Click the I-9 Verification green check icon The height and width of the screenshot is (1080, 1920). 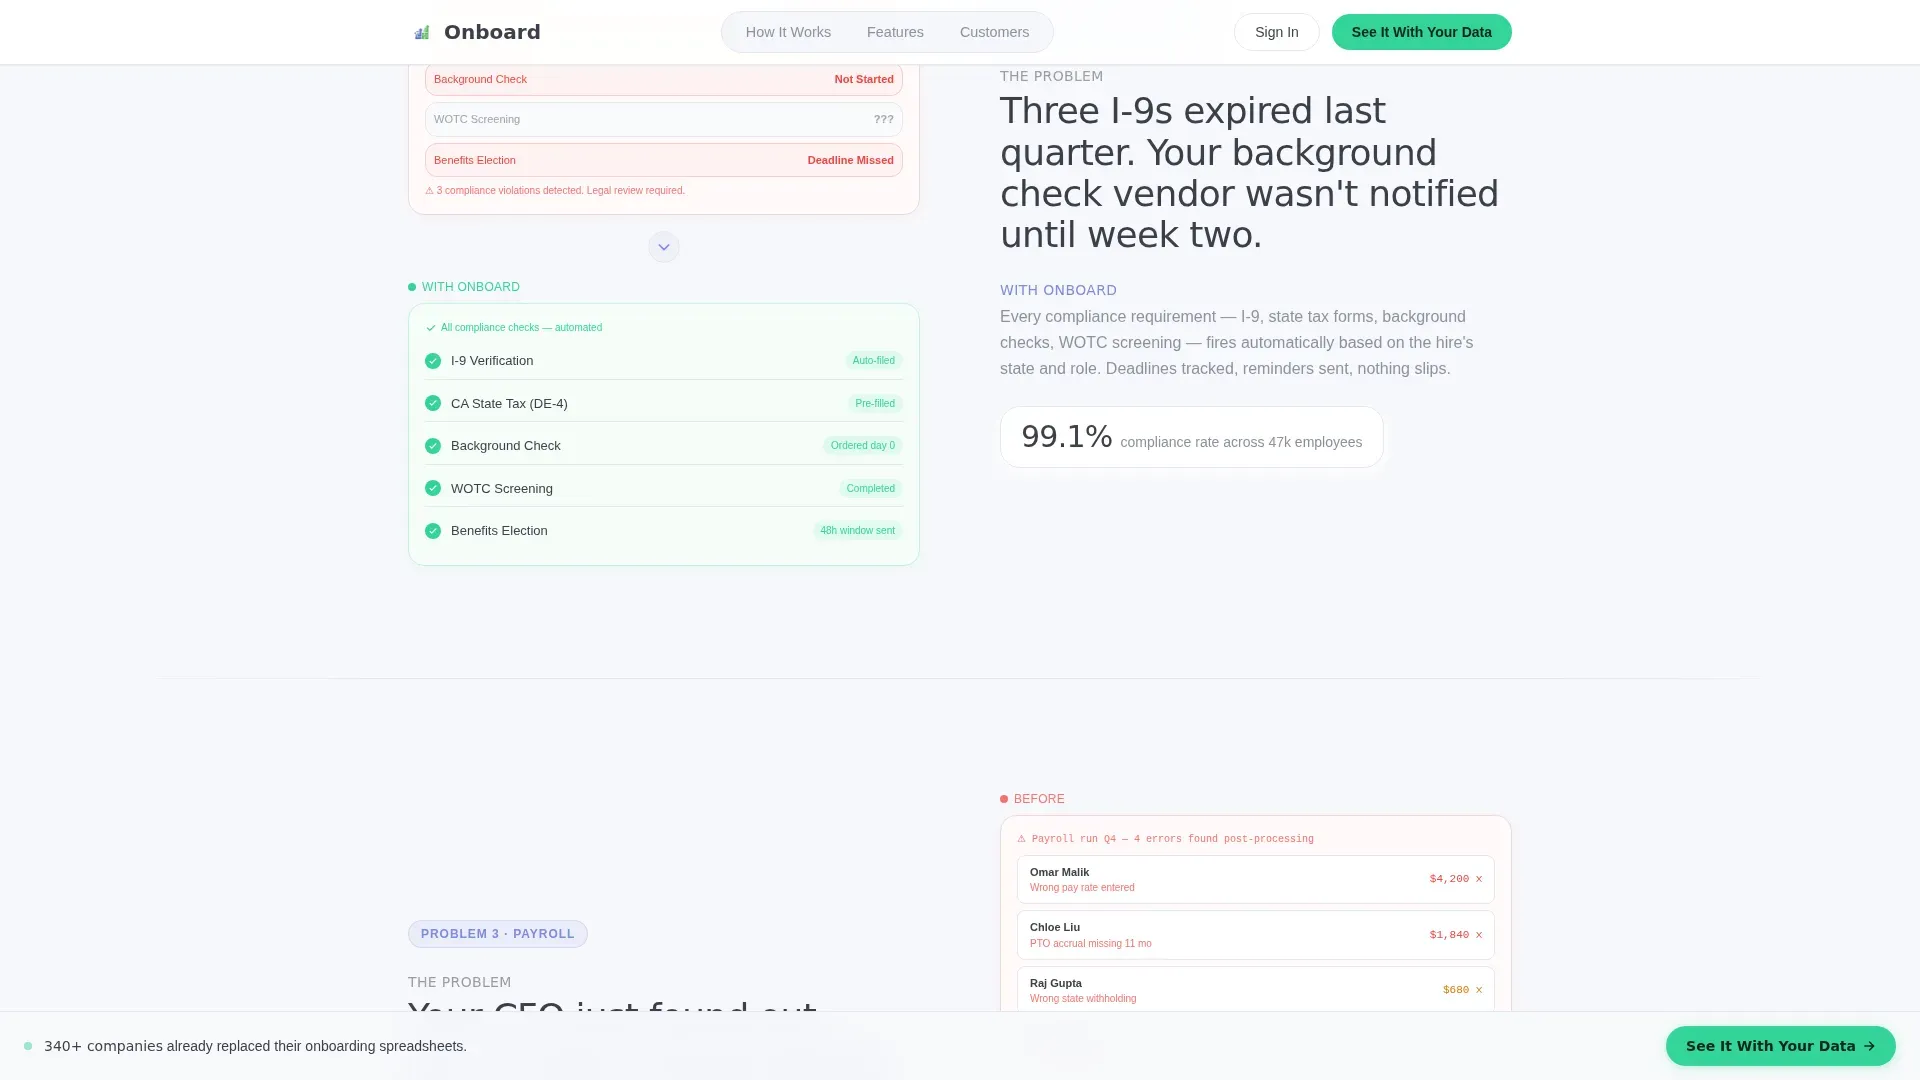click(433, 361)
